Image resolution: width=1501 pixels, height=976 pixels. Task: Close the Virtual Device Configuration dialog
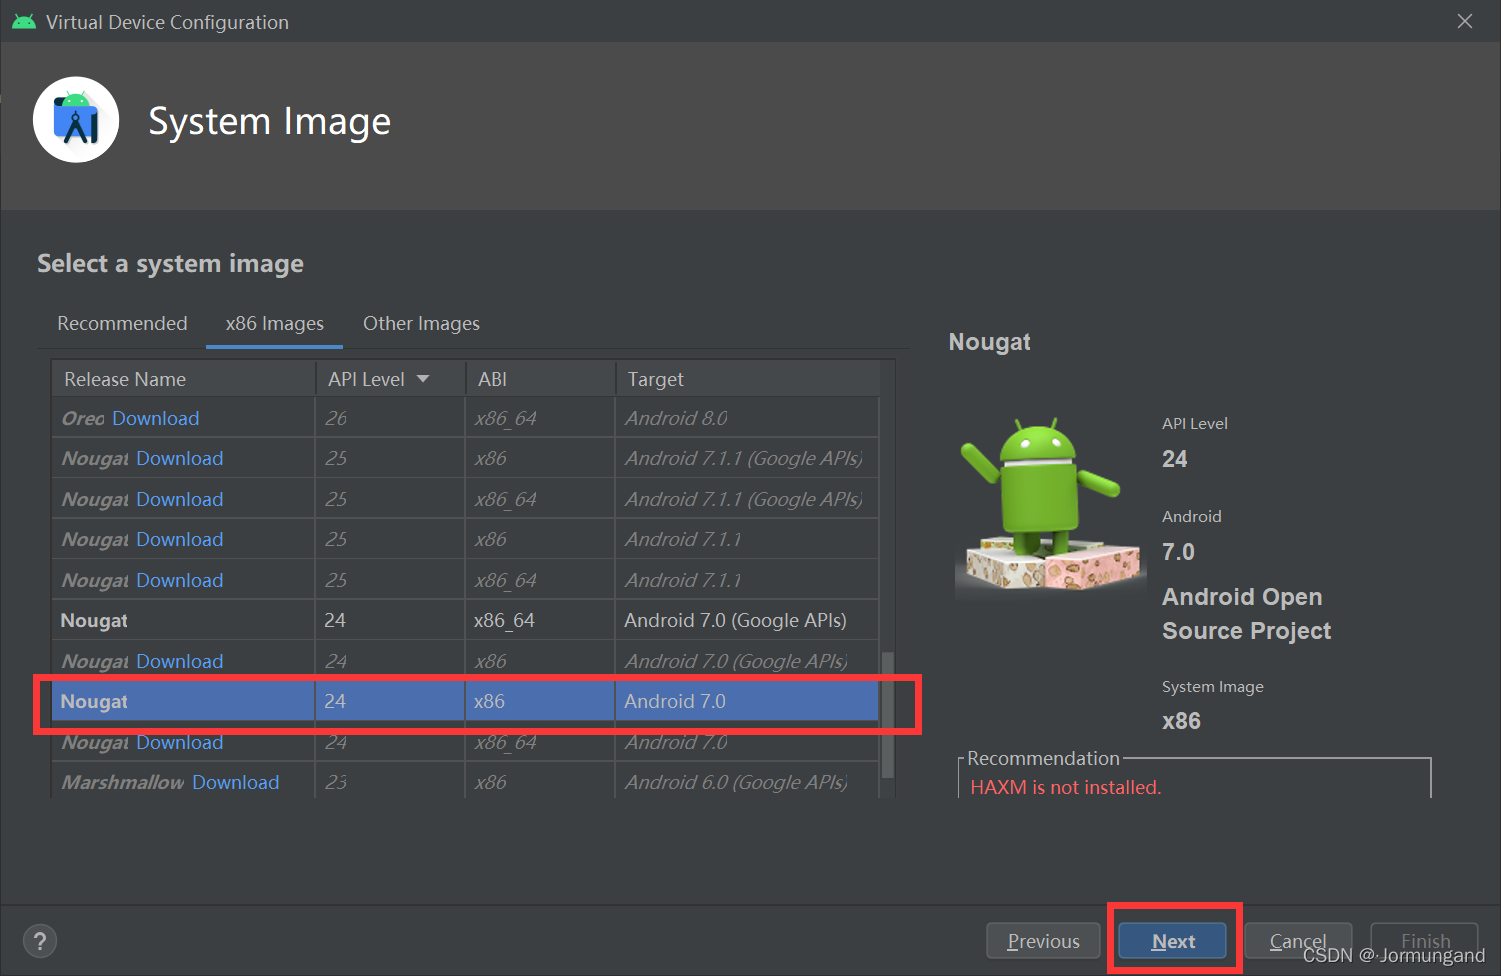click(x=1465, y=21)
